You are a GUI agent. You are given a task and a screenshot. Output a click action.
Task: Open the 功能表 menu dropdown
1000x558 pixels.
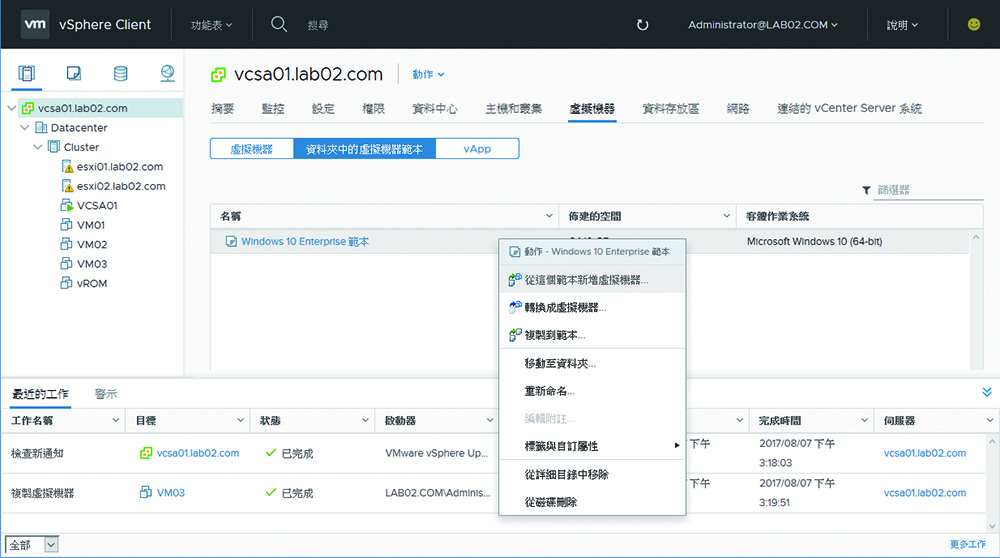point(211,25)
